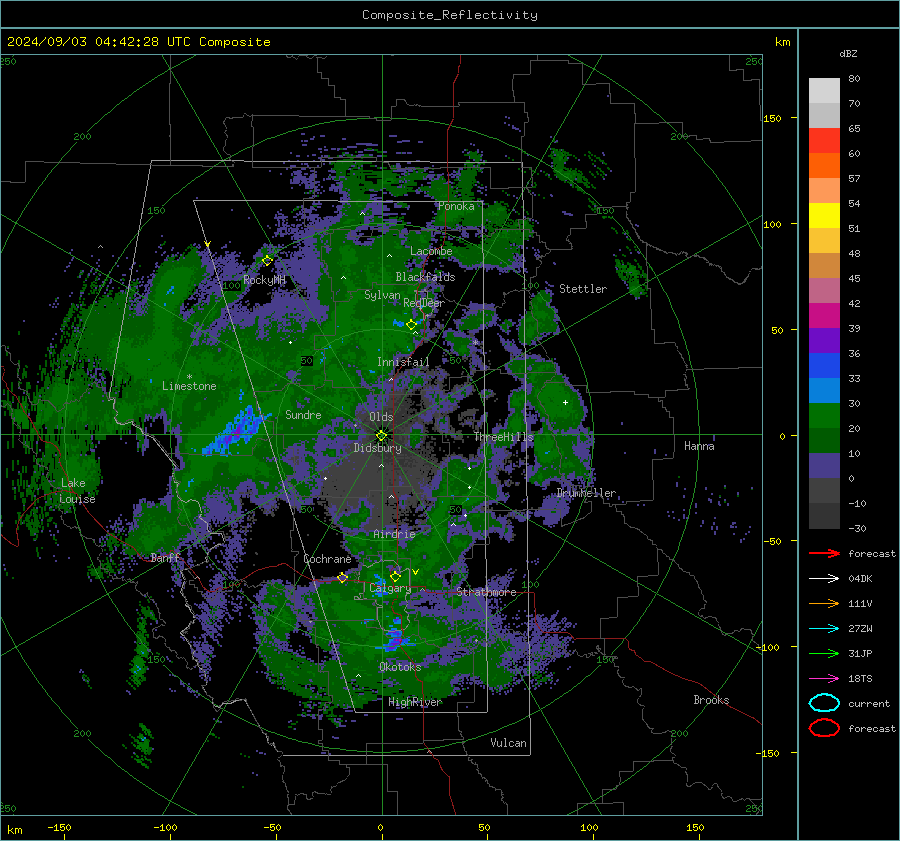Click the Cochrane label

(327, 559)
